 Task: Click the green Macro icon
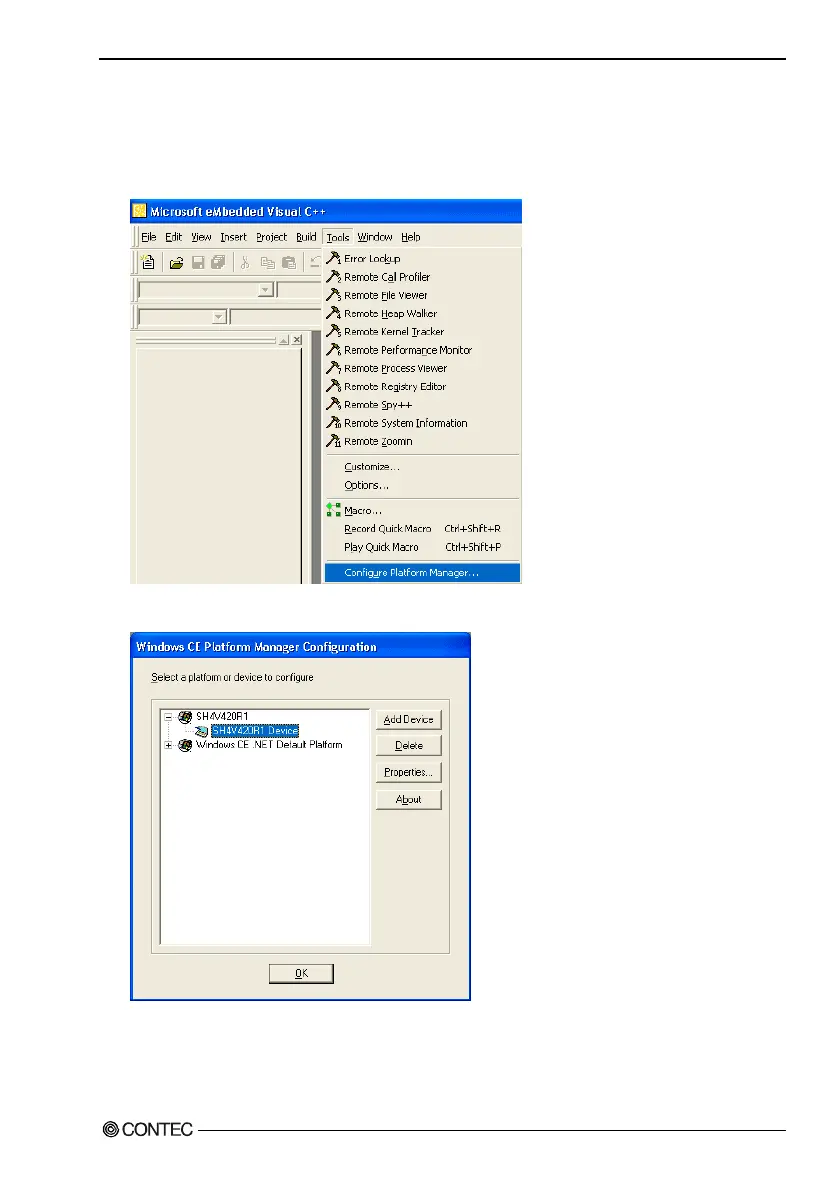click(333, 510)
